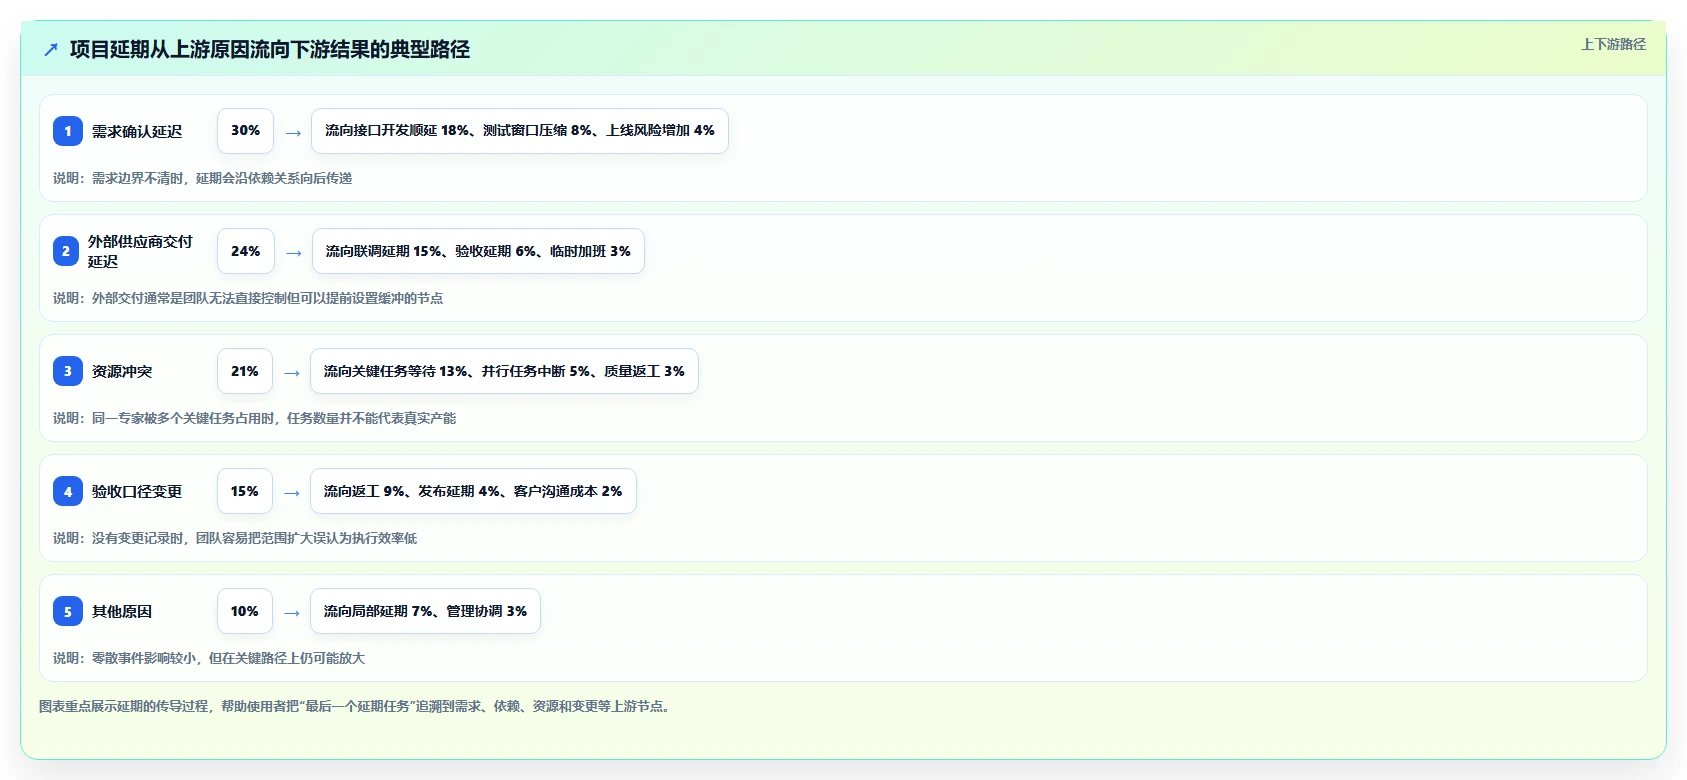Select the number 3 badge for 资源冲突
The width and height of the screenshot is (1687, 780).
tap(68, 371)
